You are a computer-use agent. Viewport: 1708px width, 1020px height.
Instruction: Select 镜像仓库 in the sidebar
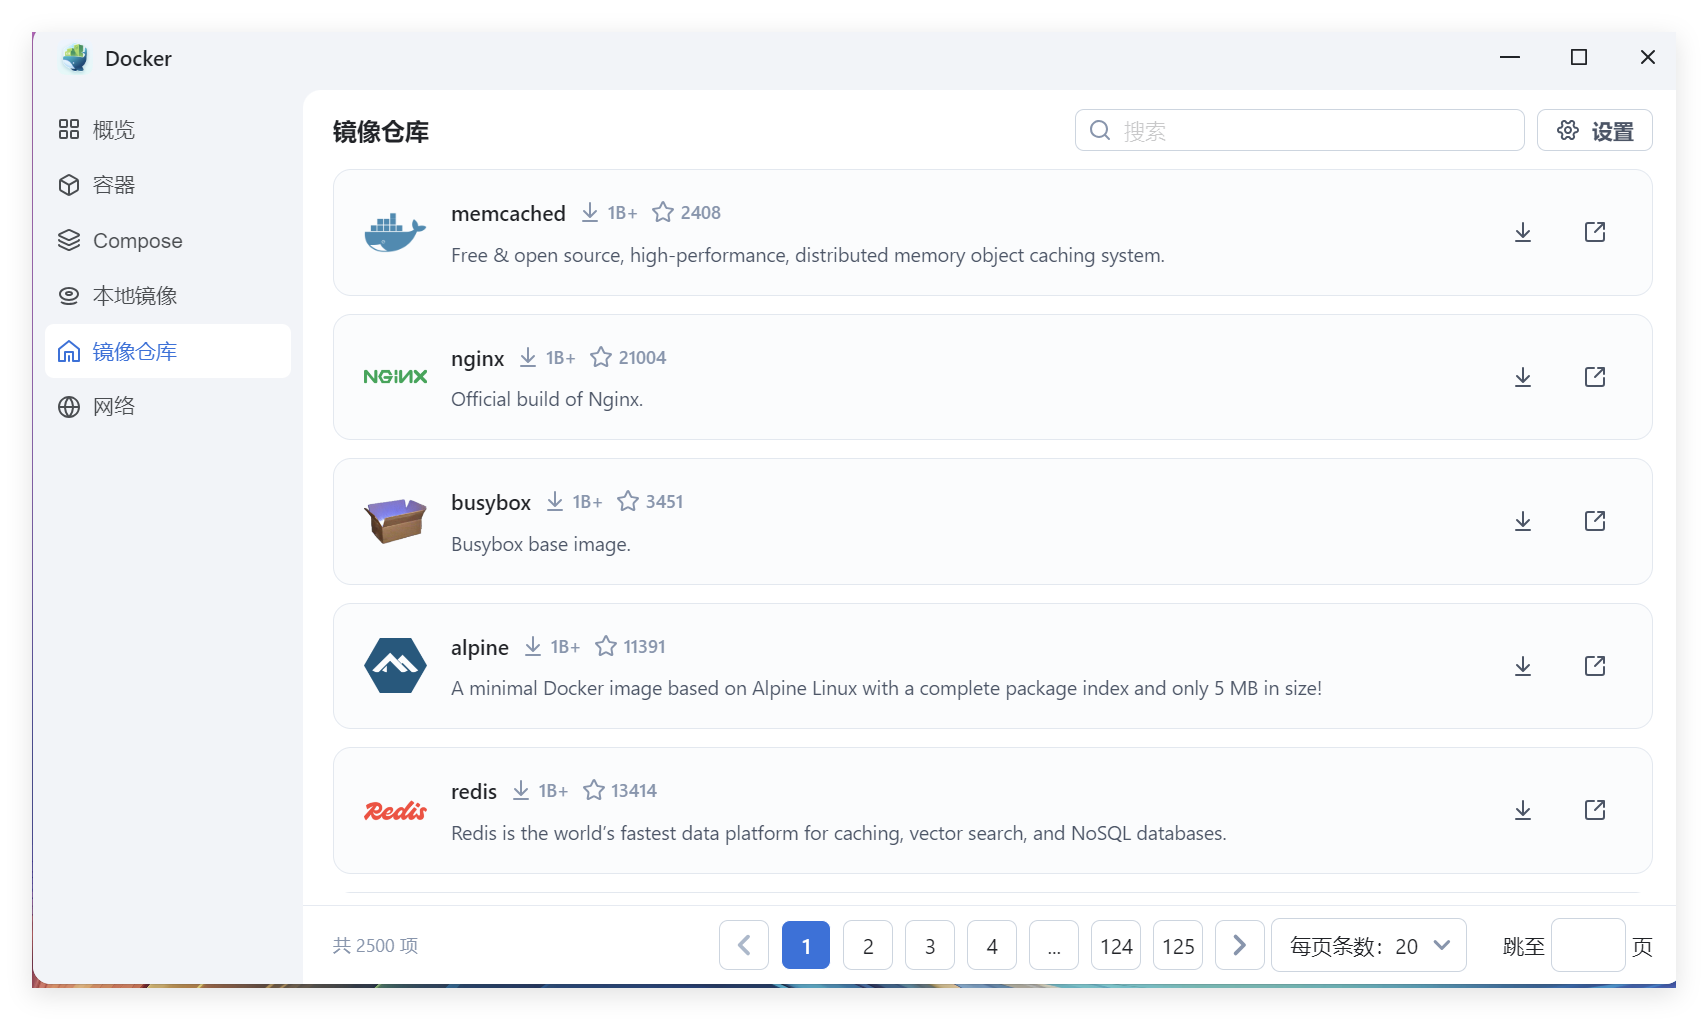[168, 351]
